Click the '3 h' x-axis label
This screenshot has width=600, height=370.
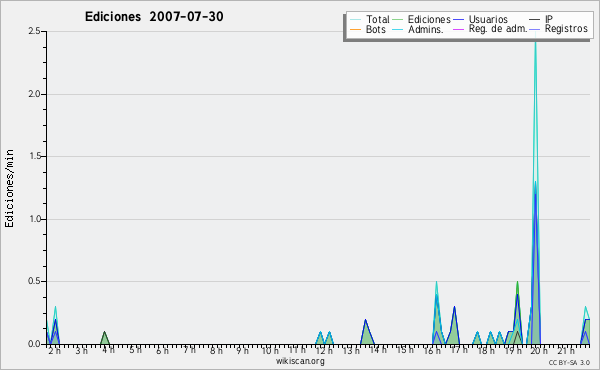click(81, 350)
